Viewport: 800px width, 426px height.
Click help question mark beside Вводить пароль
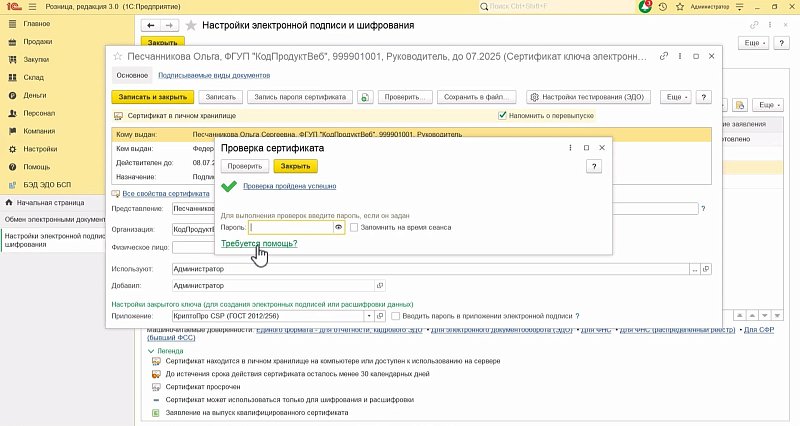(578, 316)
